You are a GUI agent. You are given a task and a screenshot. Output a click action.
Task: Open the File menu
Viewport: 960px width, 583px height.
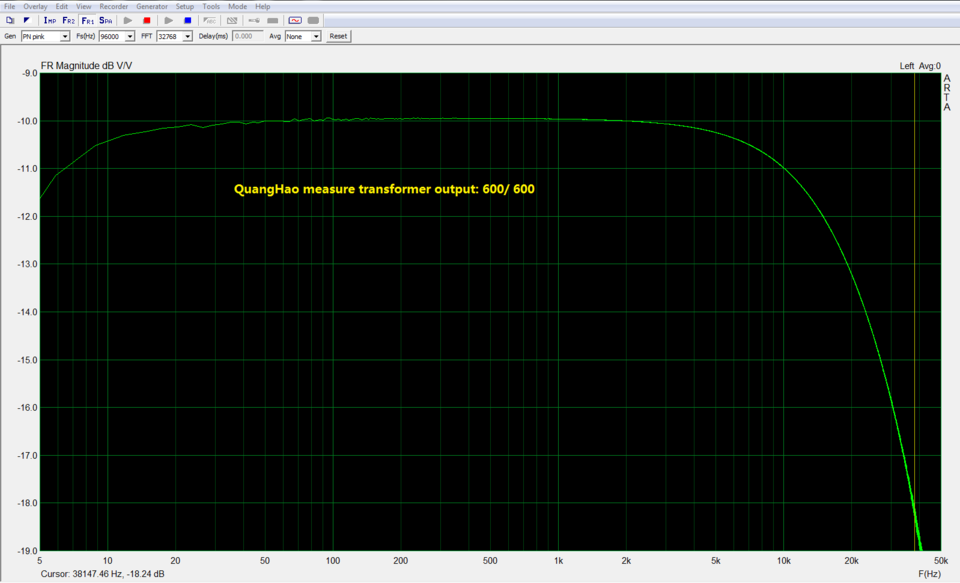pyautogui.click(x=9, y=6)
